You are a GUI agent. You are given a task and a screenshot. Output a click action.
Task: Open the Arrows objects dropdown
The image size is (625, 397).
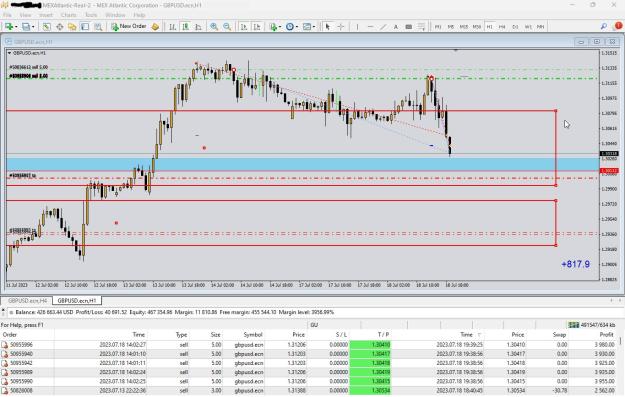421,27
